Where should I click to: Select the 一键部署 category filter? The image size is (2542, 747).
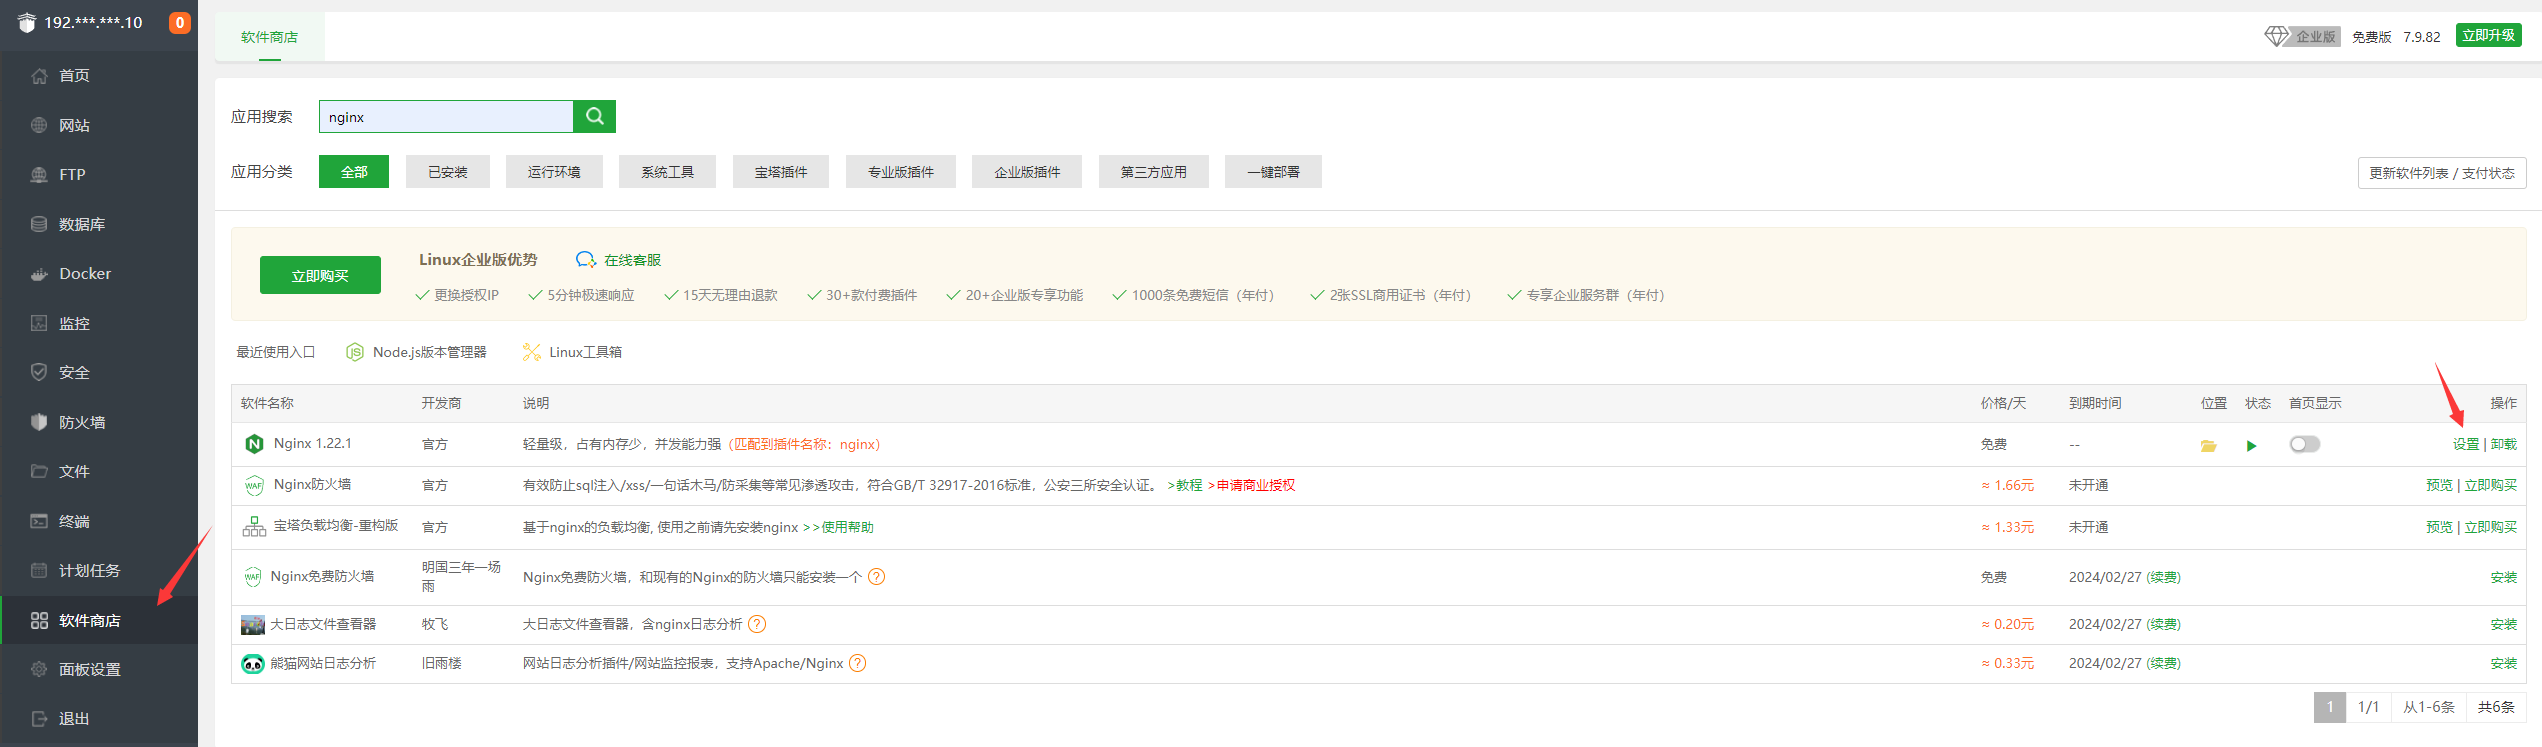[x=1273, y=172]
